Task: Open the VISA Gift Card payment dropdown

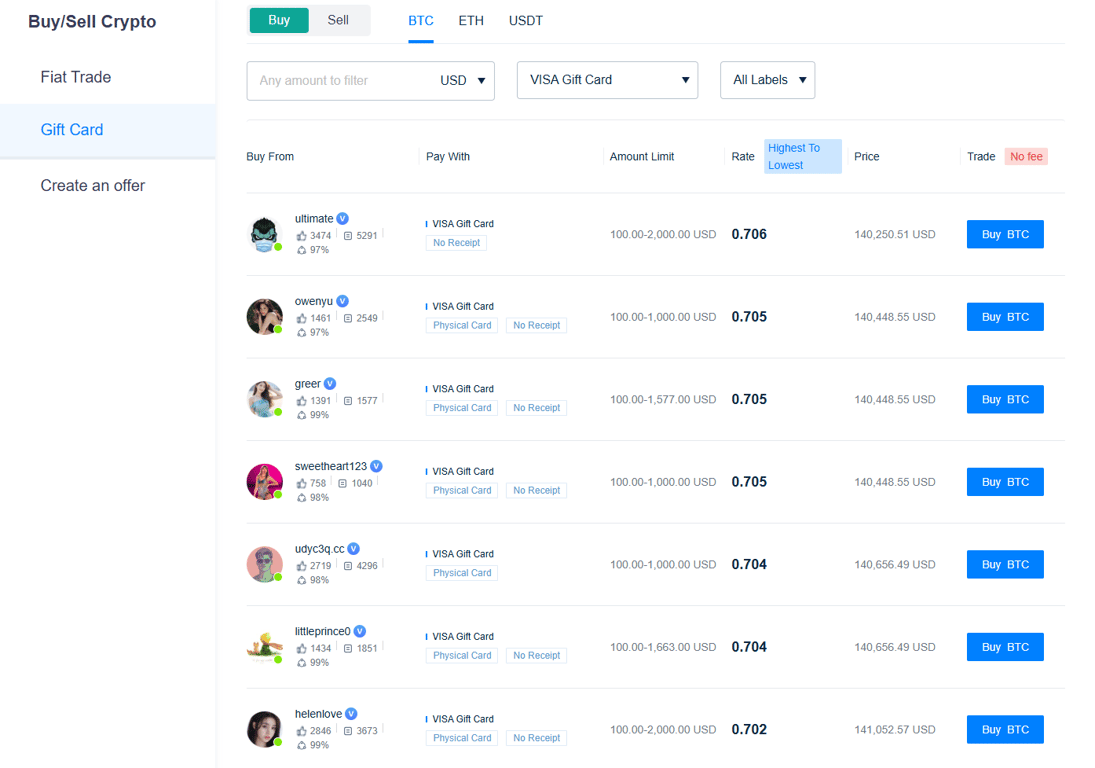Action: coord(607,80)
